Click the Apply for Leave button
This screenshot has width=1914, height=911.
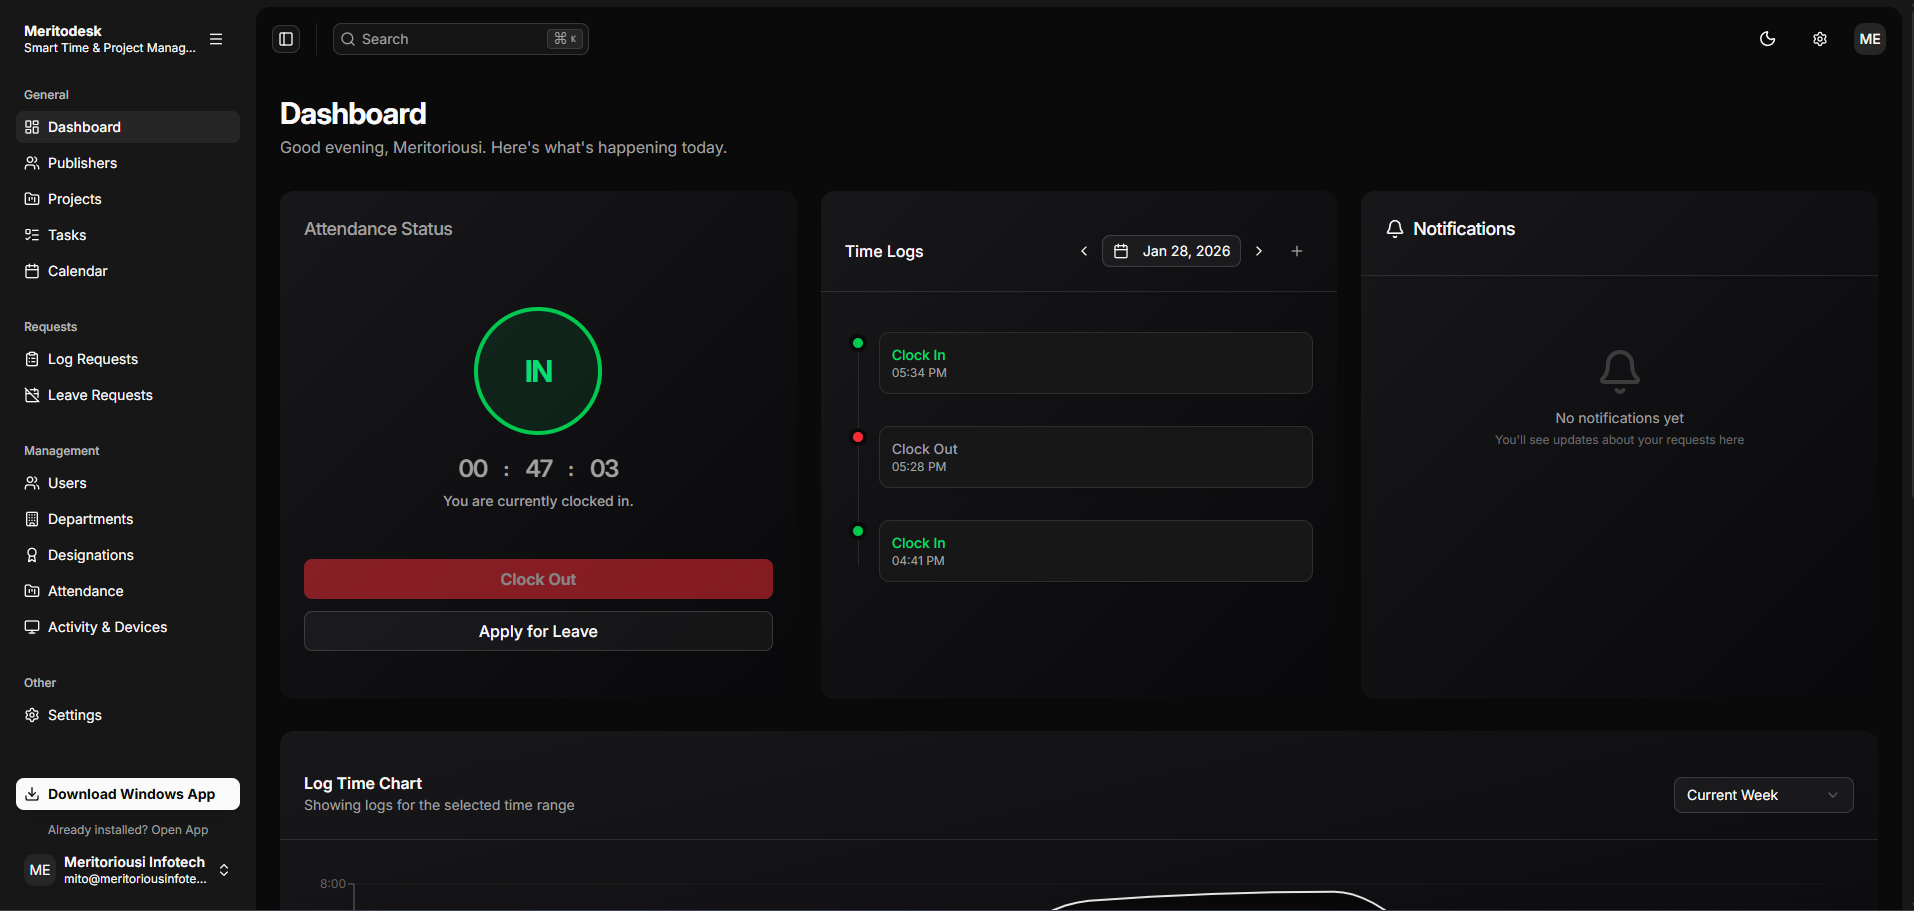point(538,631)
